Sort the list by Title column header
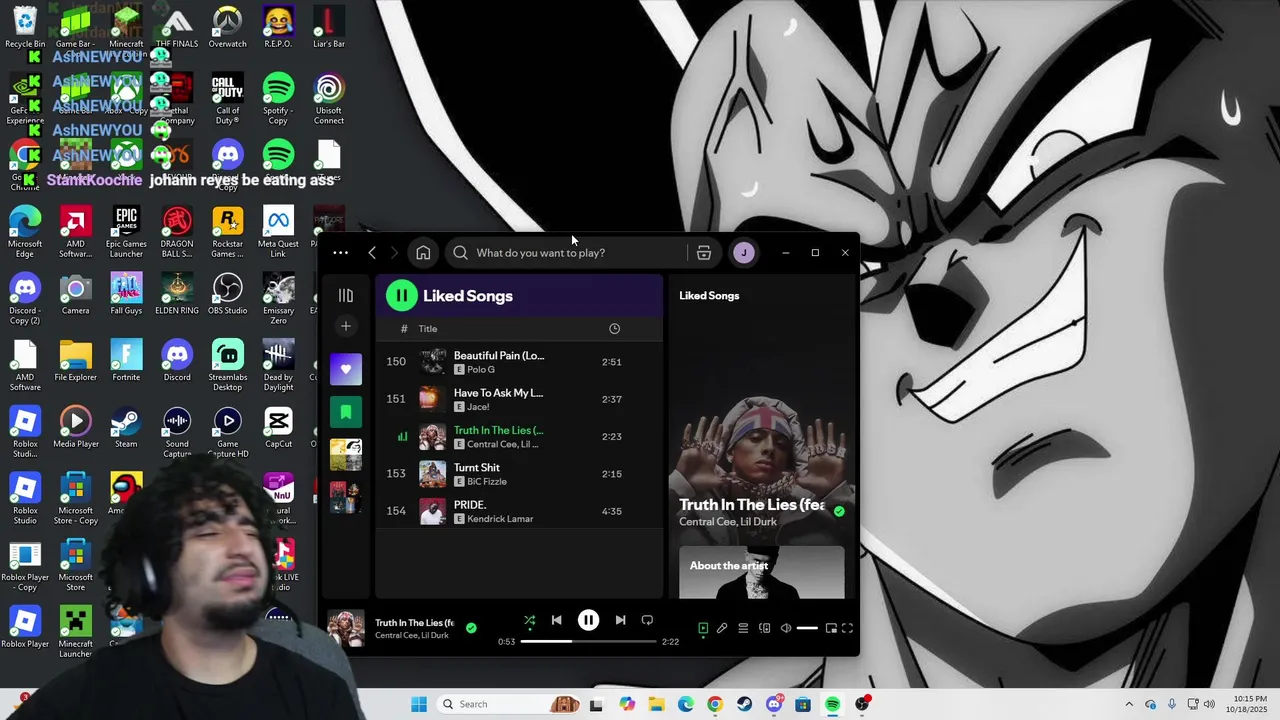1280x720 pixels. click(x=428, y=329)
